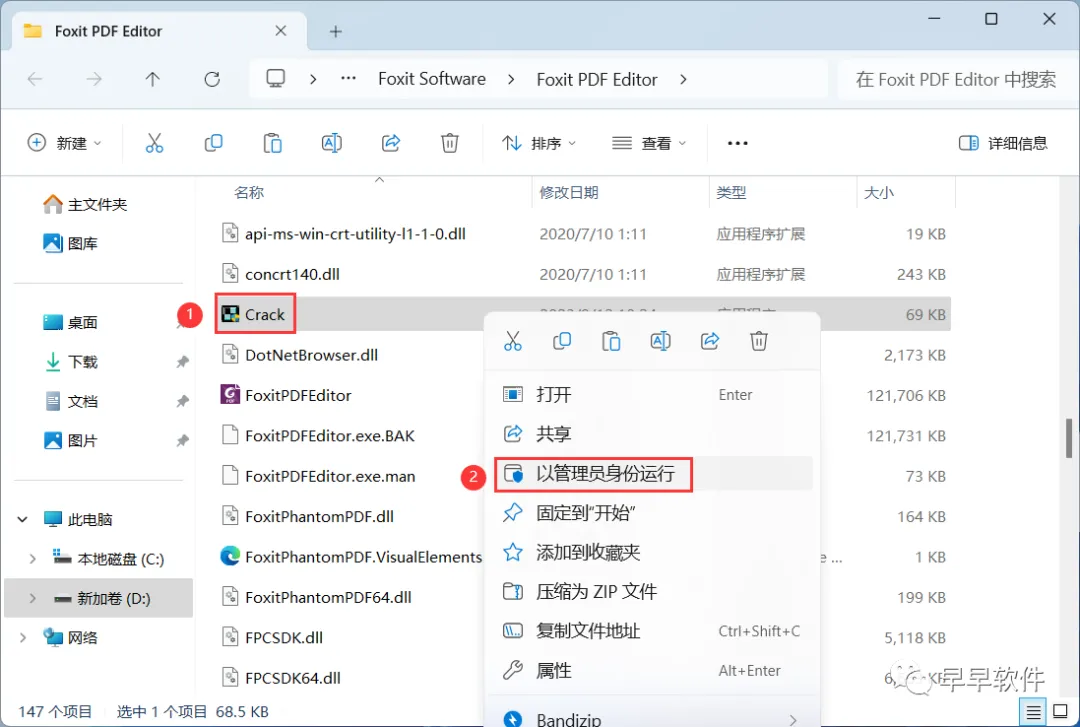The height and width of the screenshot is (727, 1080).
Task: Click the Paste icon in the toolbar
Action: coord(273,143)
